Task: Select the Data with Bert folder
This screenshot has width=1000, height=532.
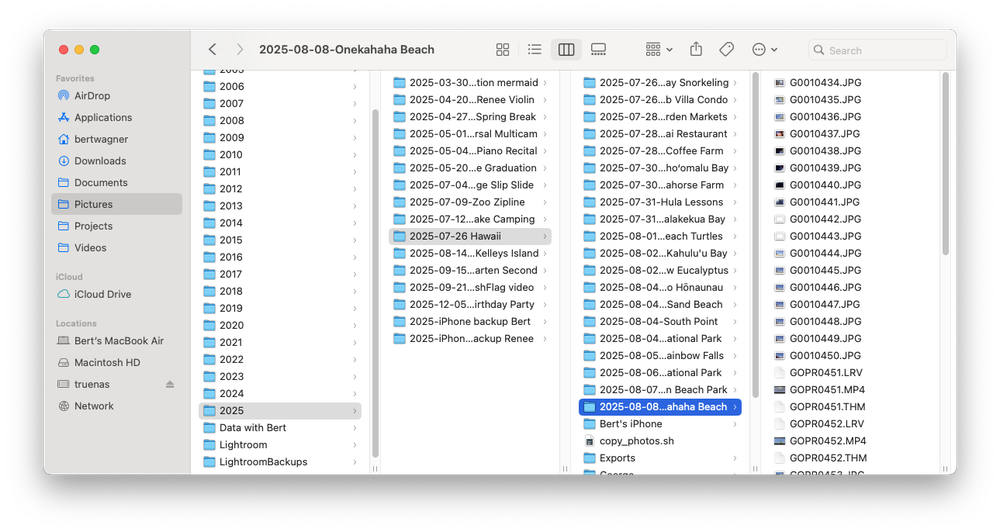Action: pos(280,428)
